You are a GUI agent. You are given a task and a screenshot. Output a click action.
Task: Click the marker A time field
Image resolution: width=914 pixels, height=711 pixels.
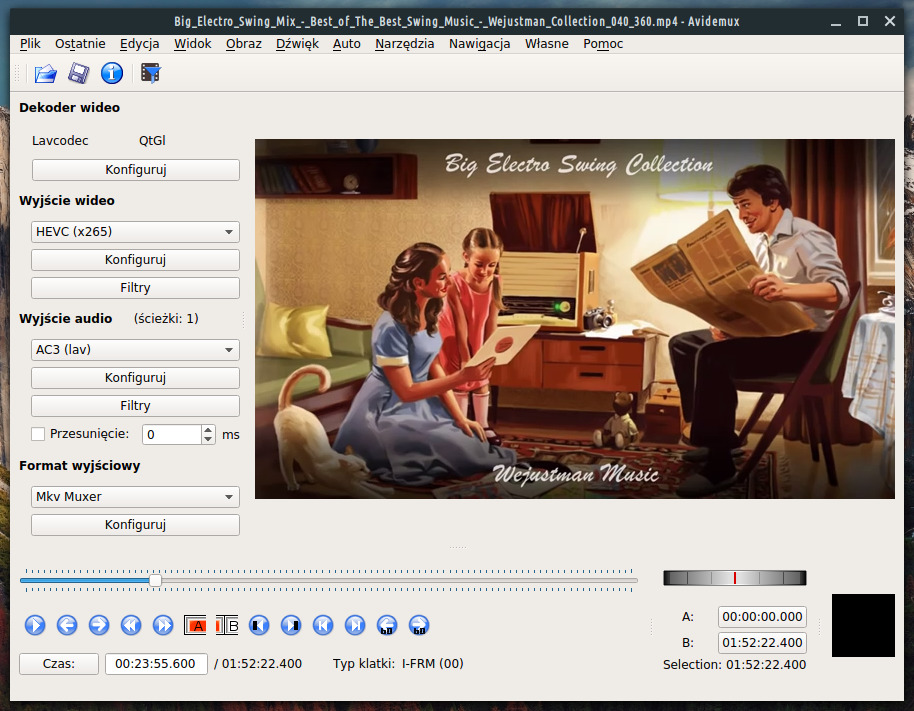coord(762,617)
